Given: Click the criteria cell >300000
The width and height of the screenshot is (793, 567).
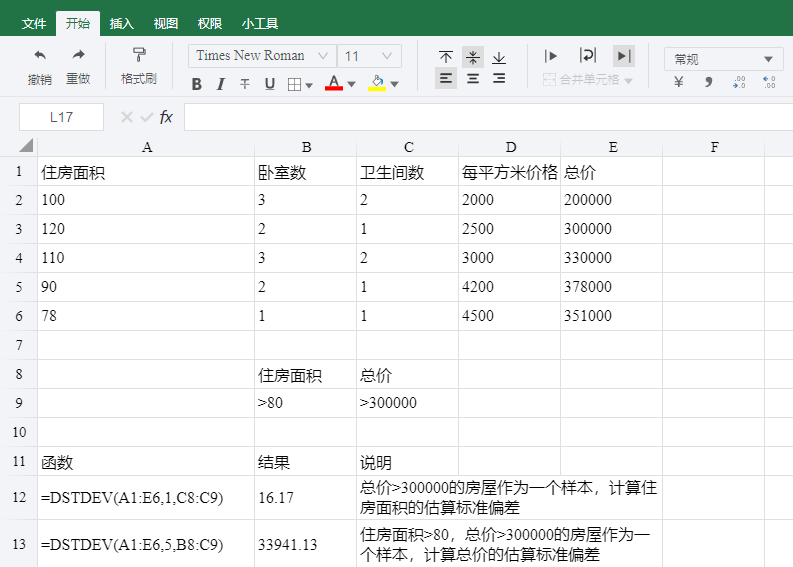Looking at the screenshot, I should [408, 403].
